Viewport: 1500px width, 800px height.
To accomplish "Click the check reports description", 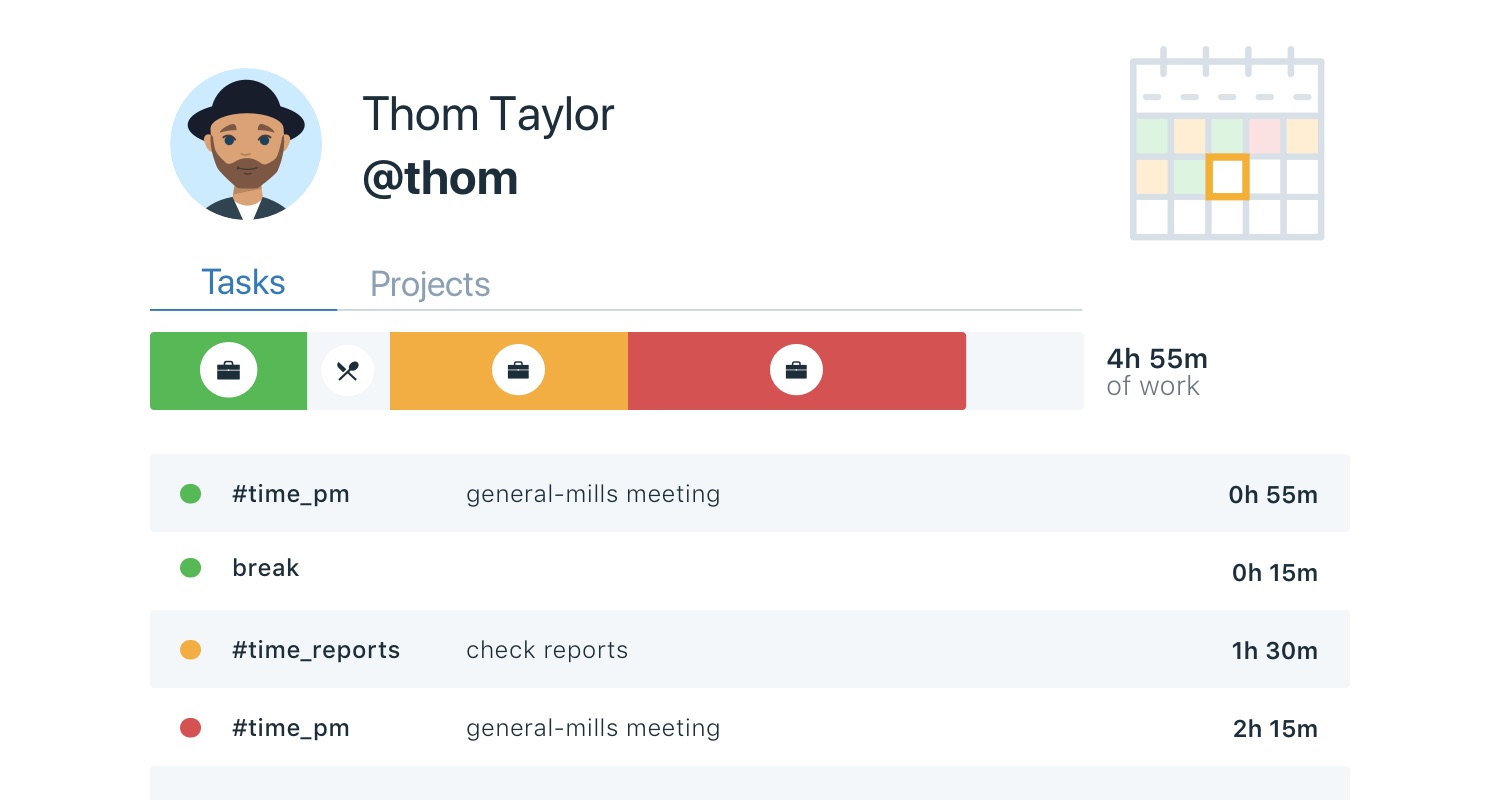I will (x=547, y=650).
